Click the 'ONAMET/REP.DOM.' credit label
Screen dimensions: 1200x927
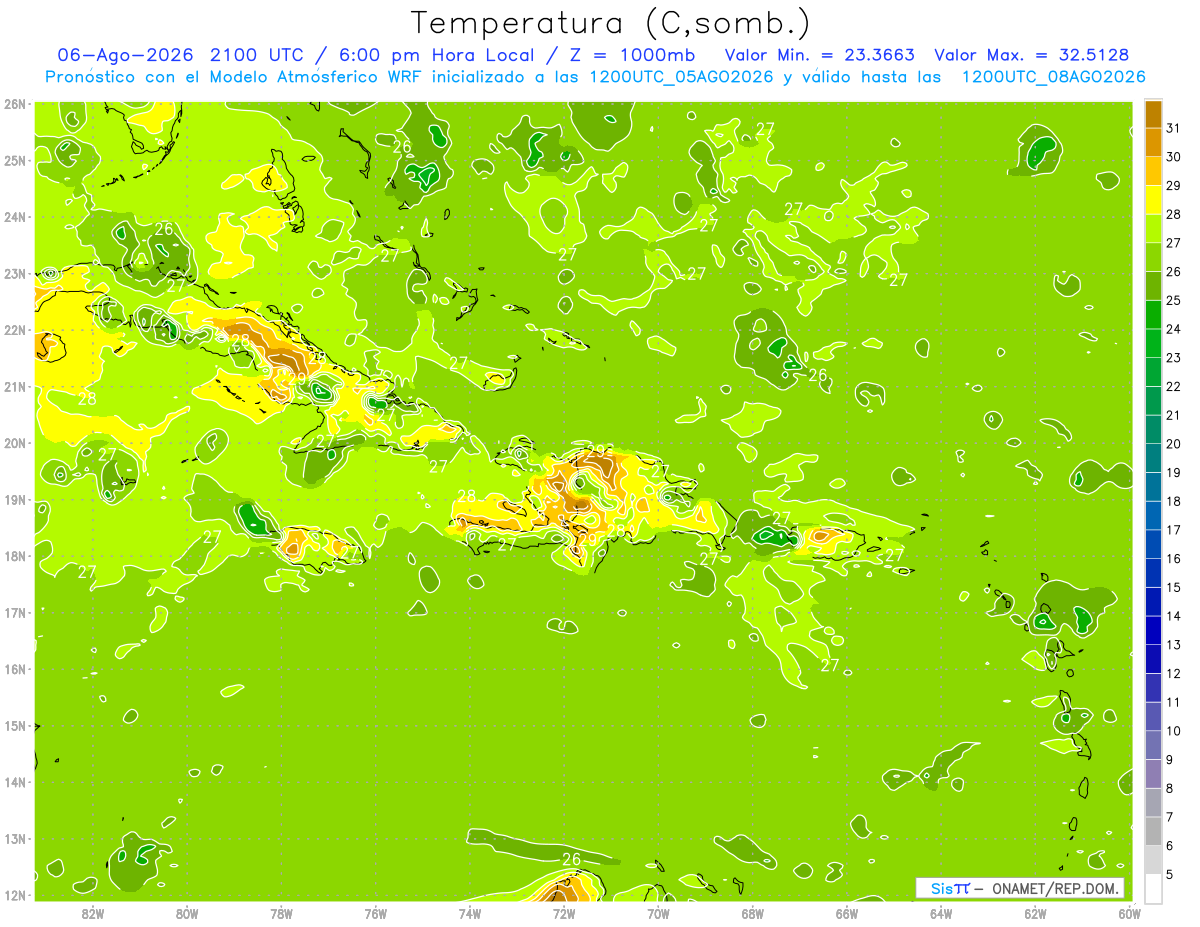(x=1054, y=888)
